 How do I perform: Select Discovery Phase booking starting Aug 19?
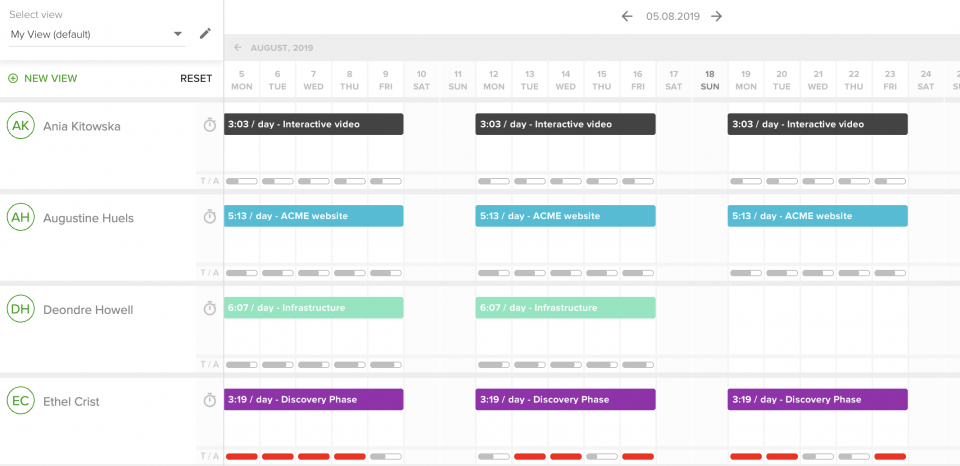coord(817,400)
